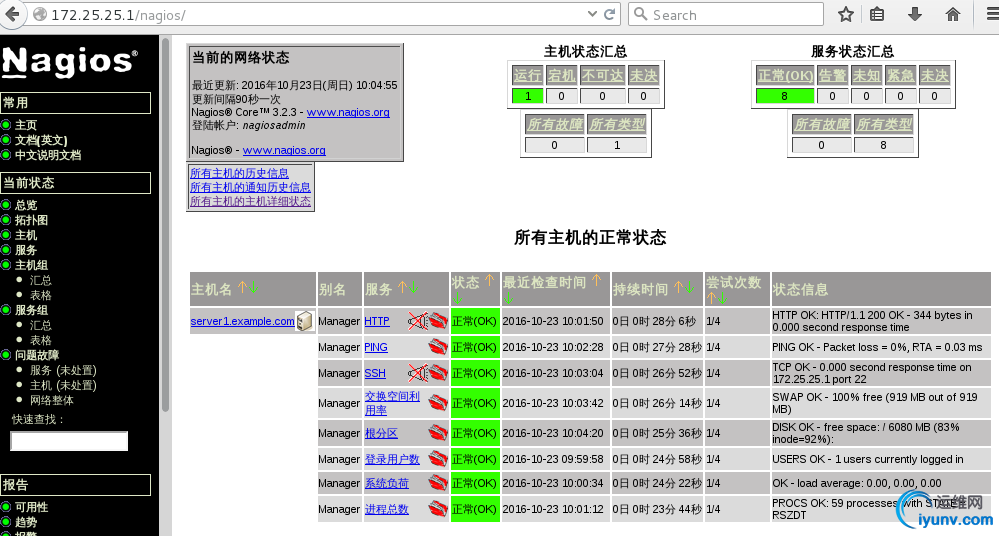Sort 主机名 column descending with down arrow
Image resolution: width=999 pixels, height=536 pixels.
click(253, 287)
